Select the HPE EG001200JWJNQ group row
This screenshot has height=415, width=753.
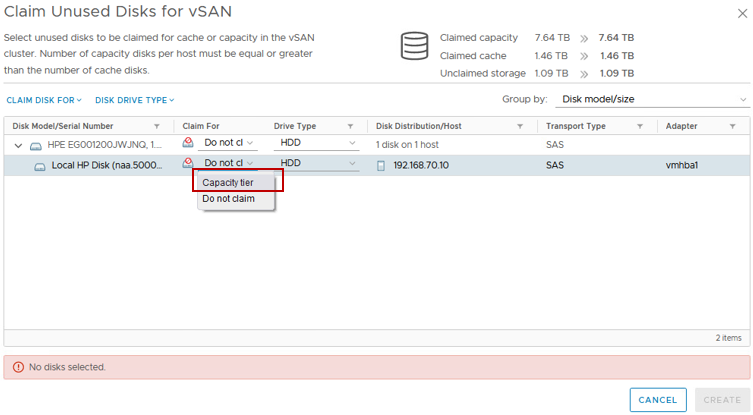[377, 145]
